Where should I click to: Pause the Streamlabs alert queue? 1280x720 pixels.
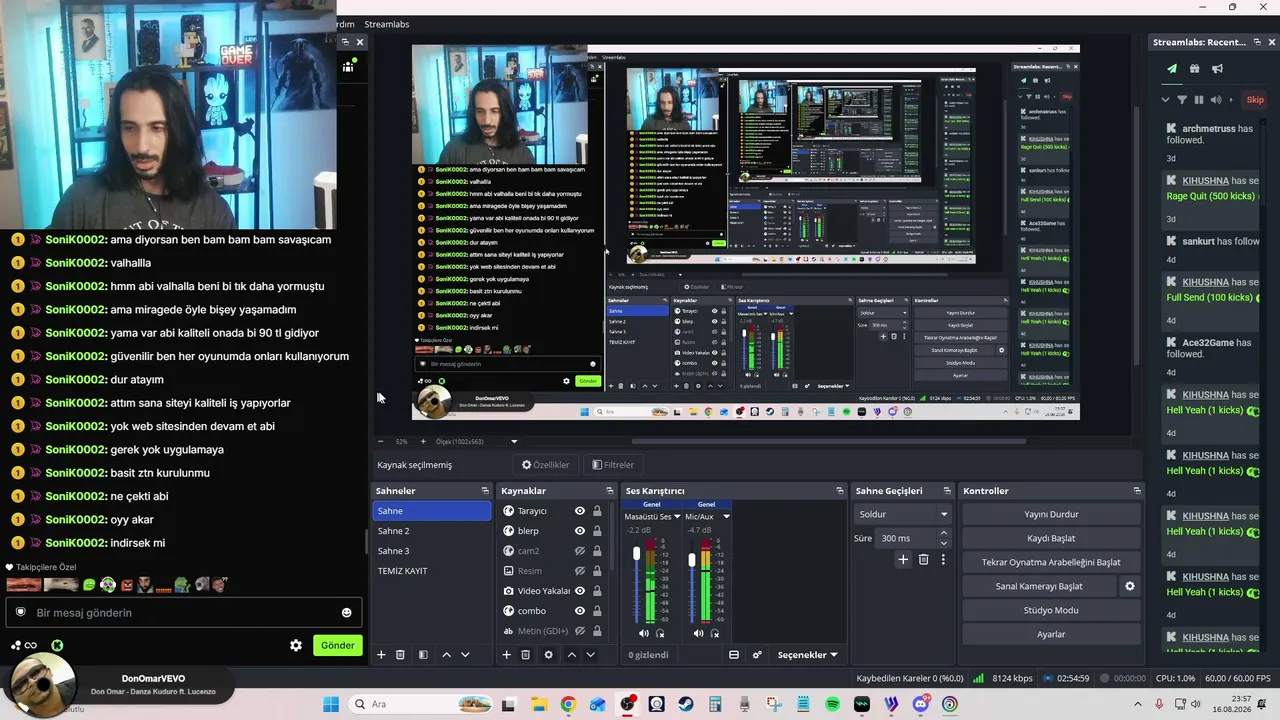1199,100
